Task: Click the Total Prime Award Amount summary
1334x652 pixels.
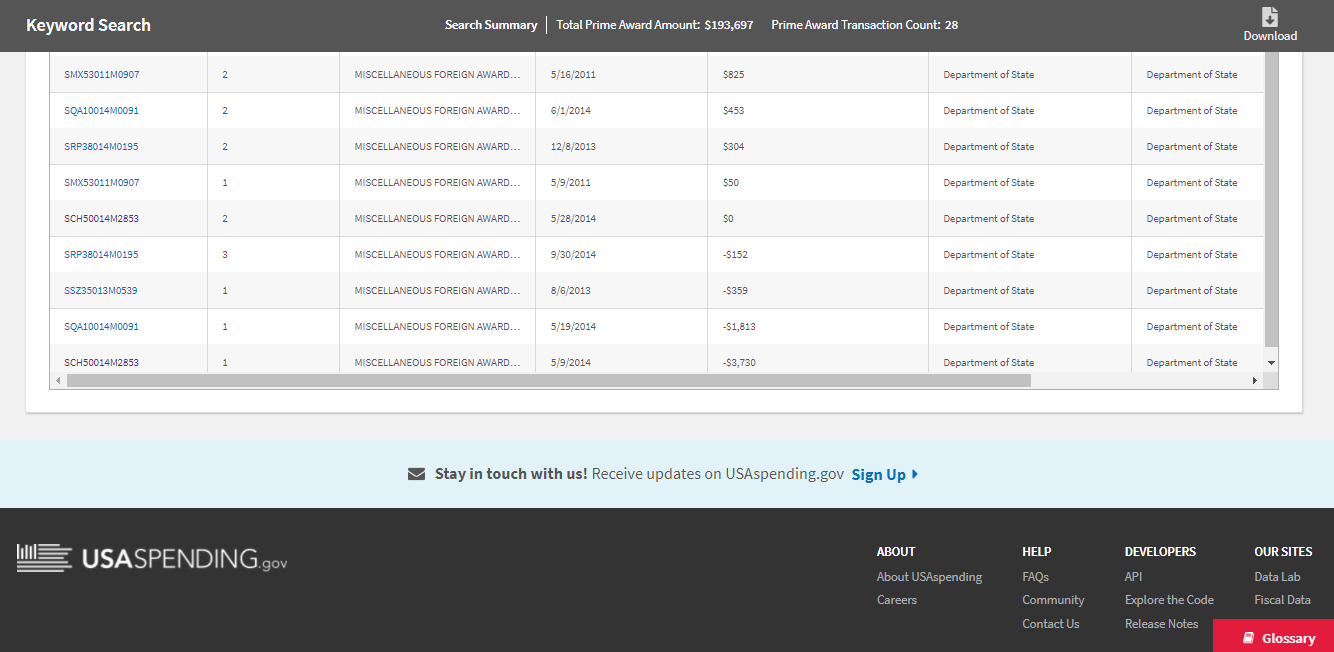Action: 655,25
